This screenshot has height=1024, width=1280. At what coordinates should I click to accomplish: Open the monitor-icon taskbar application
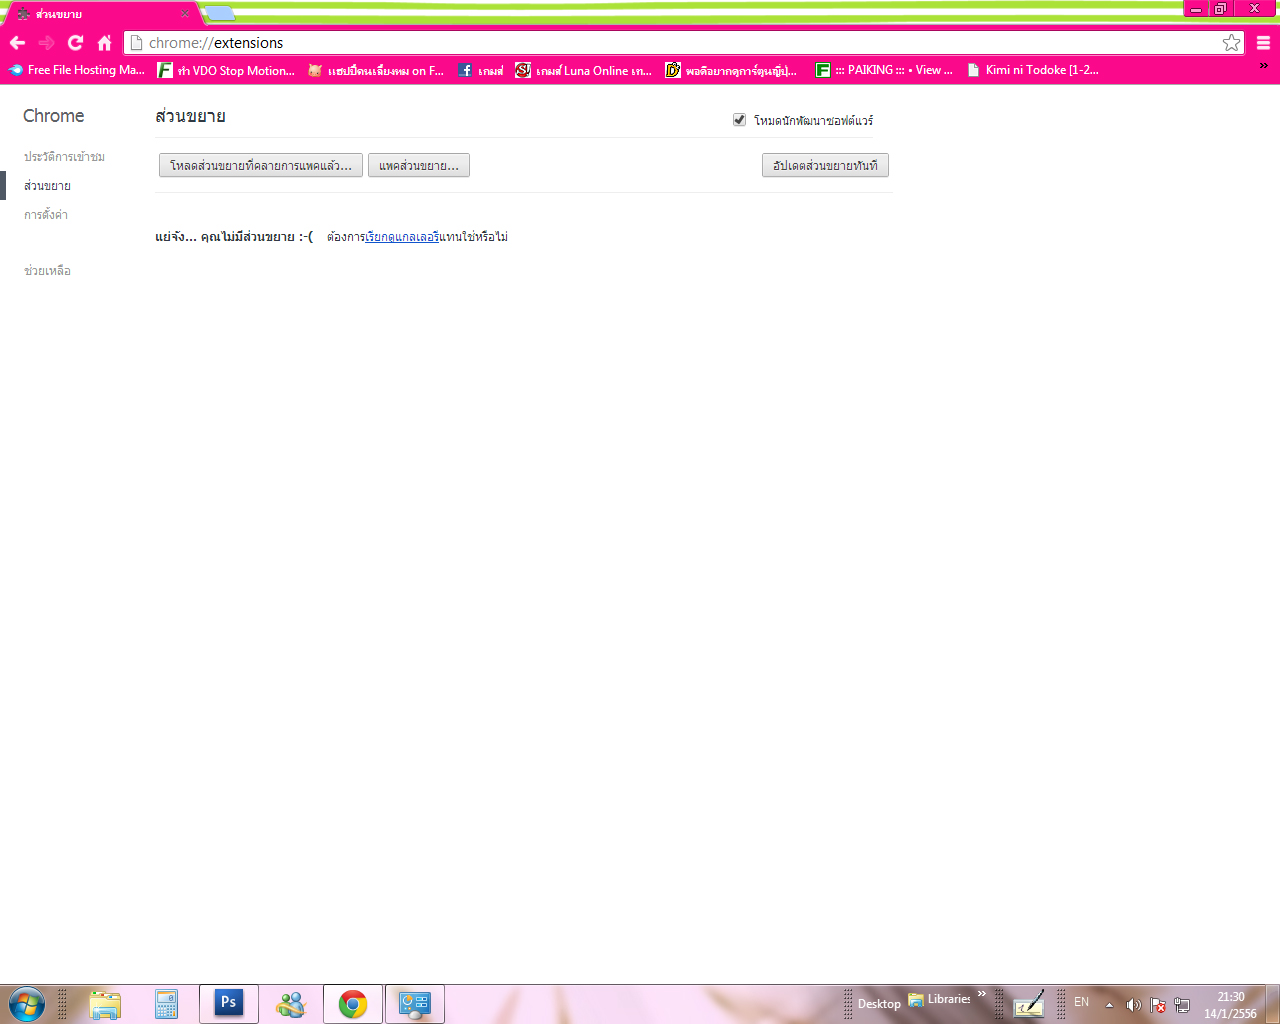[x=415, y=1004]
